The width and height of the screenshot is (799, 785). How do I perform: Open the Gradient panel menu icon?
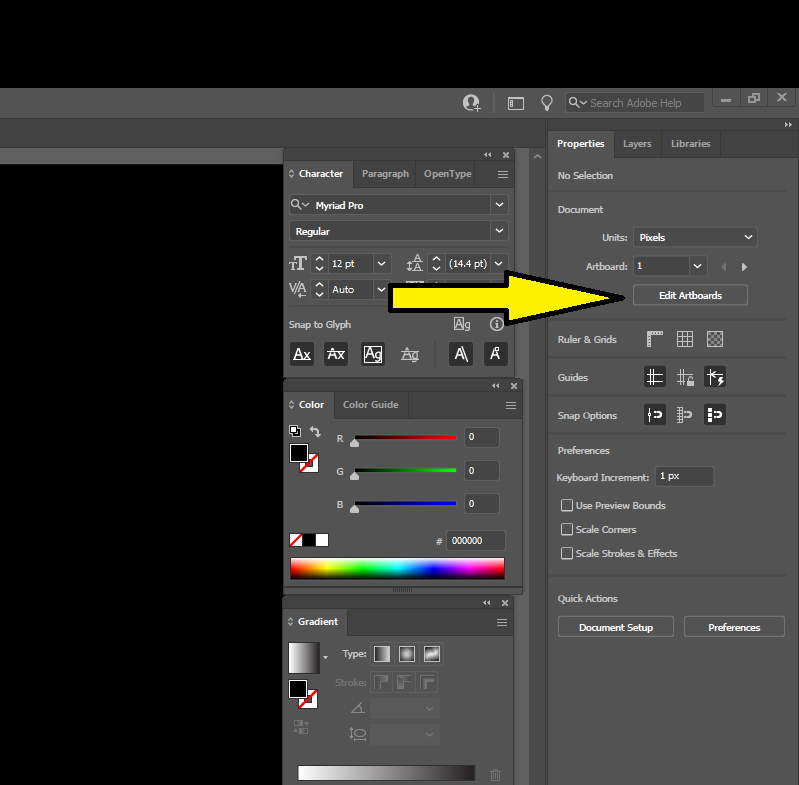tap(502, 622)
